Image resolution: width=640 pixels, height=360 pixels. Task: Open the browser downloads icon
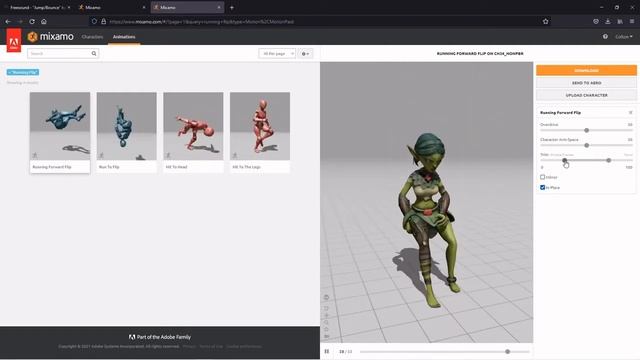pyautogui.click(x=608, y=21)
